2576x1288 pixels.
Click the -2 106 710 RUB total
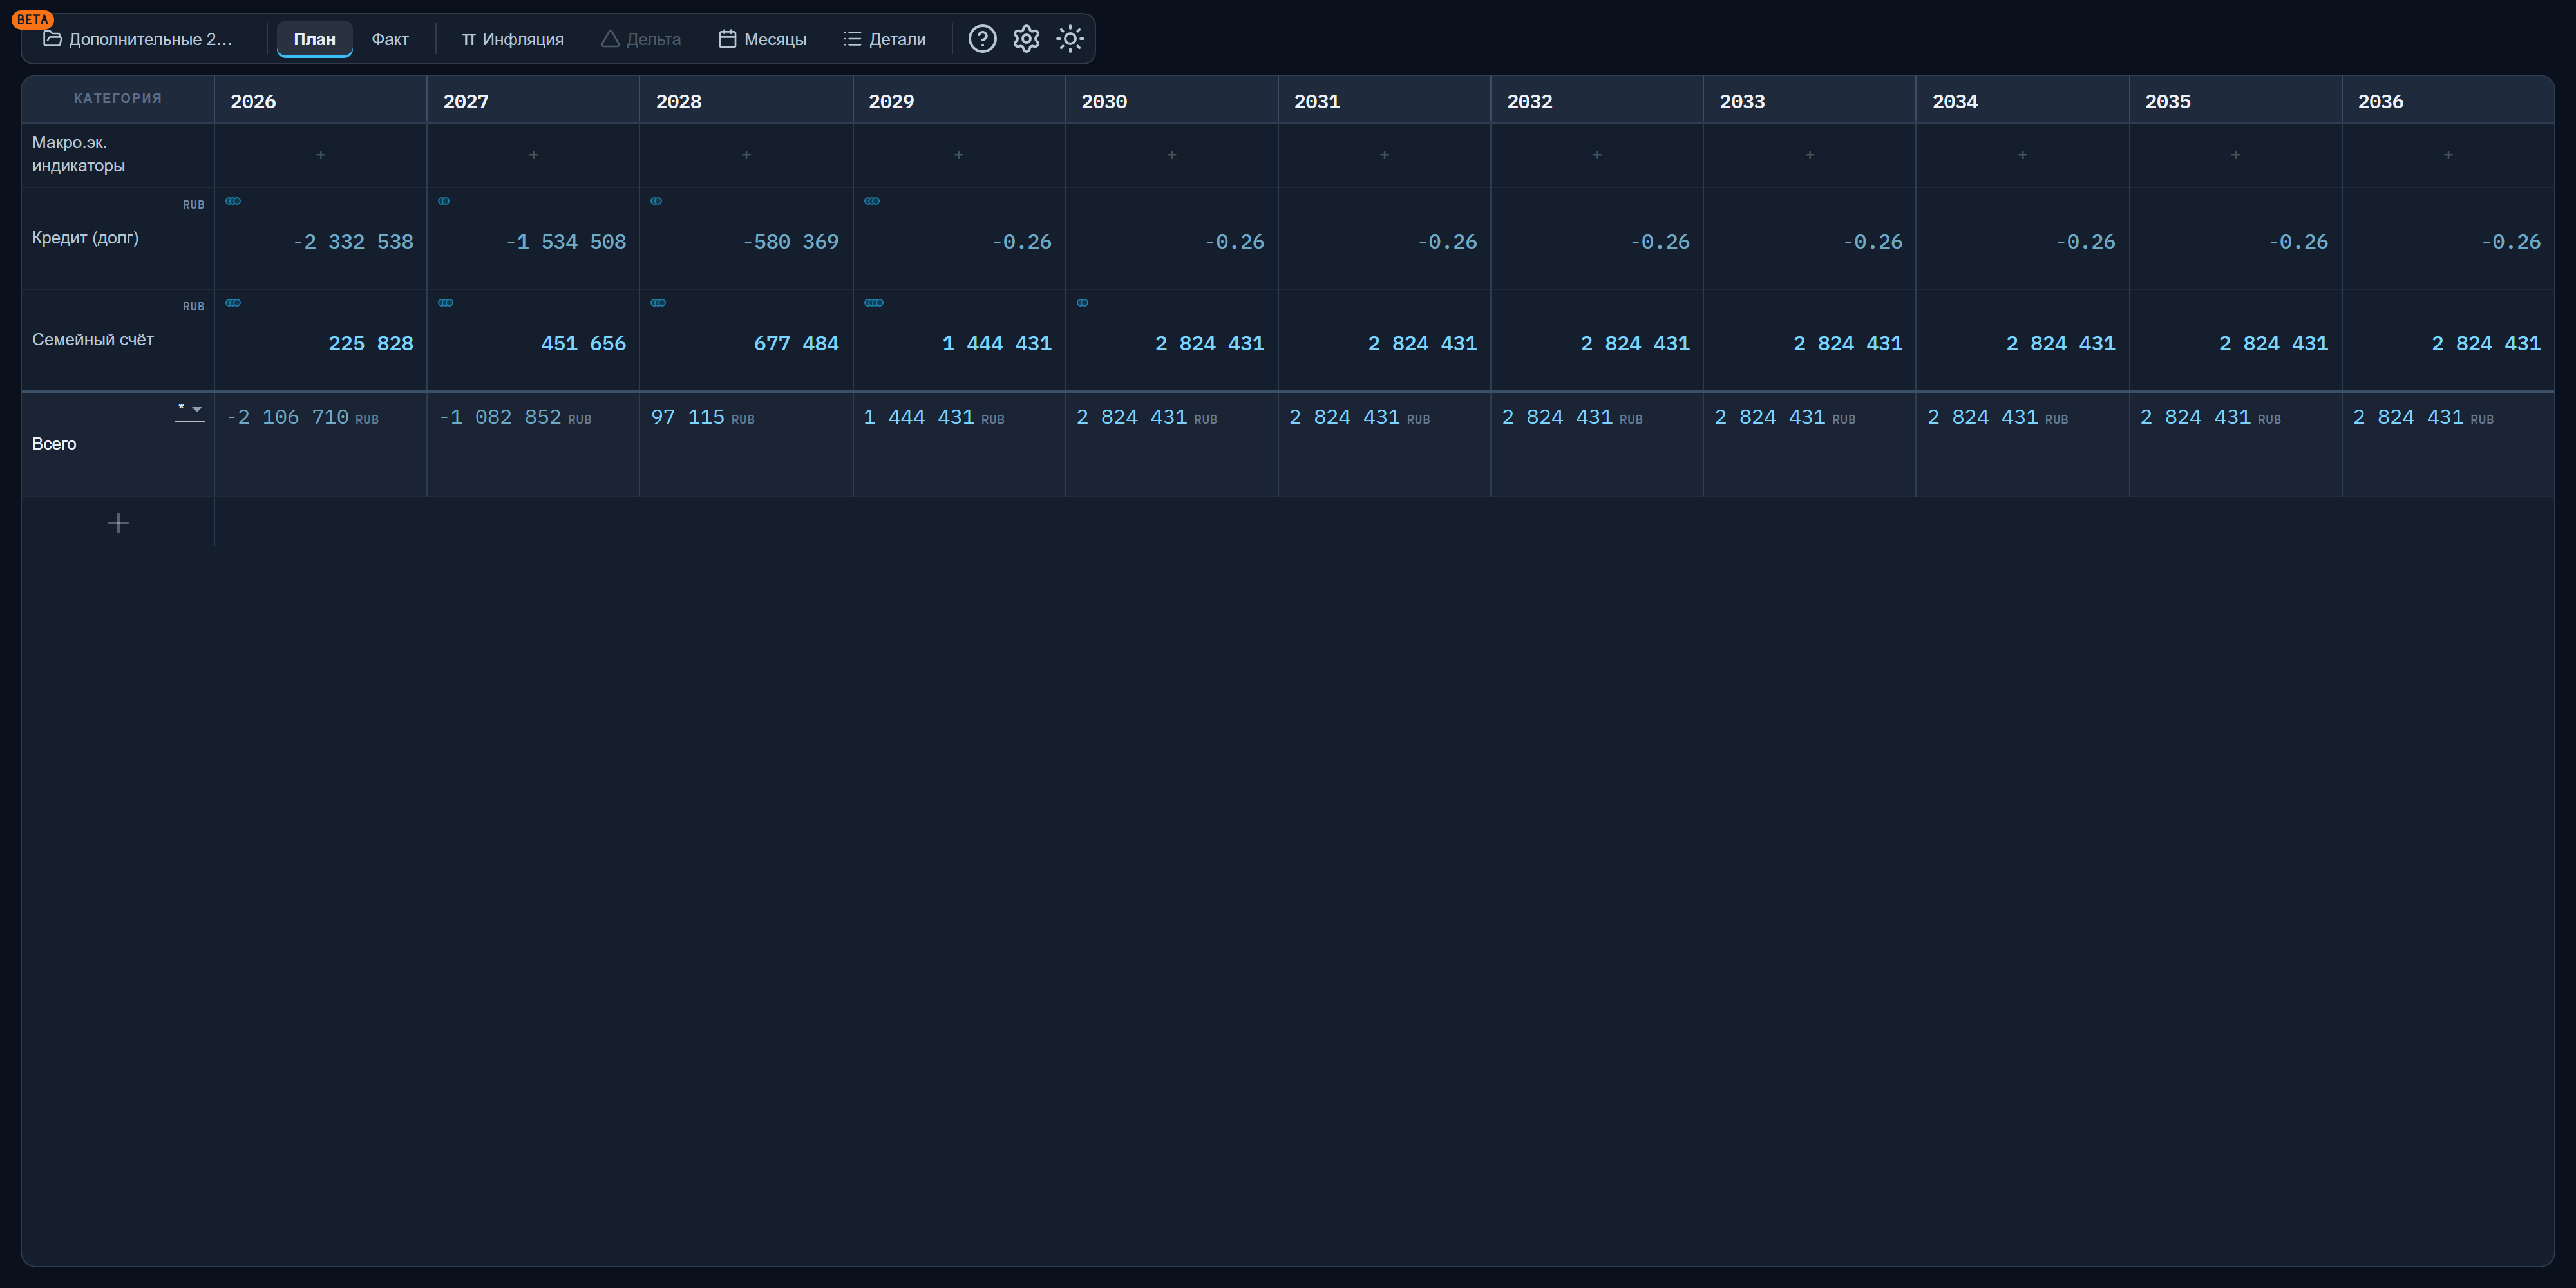302,417
